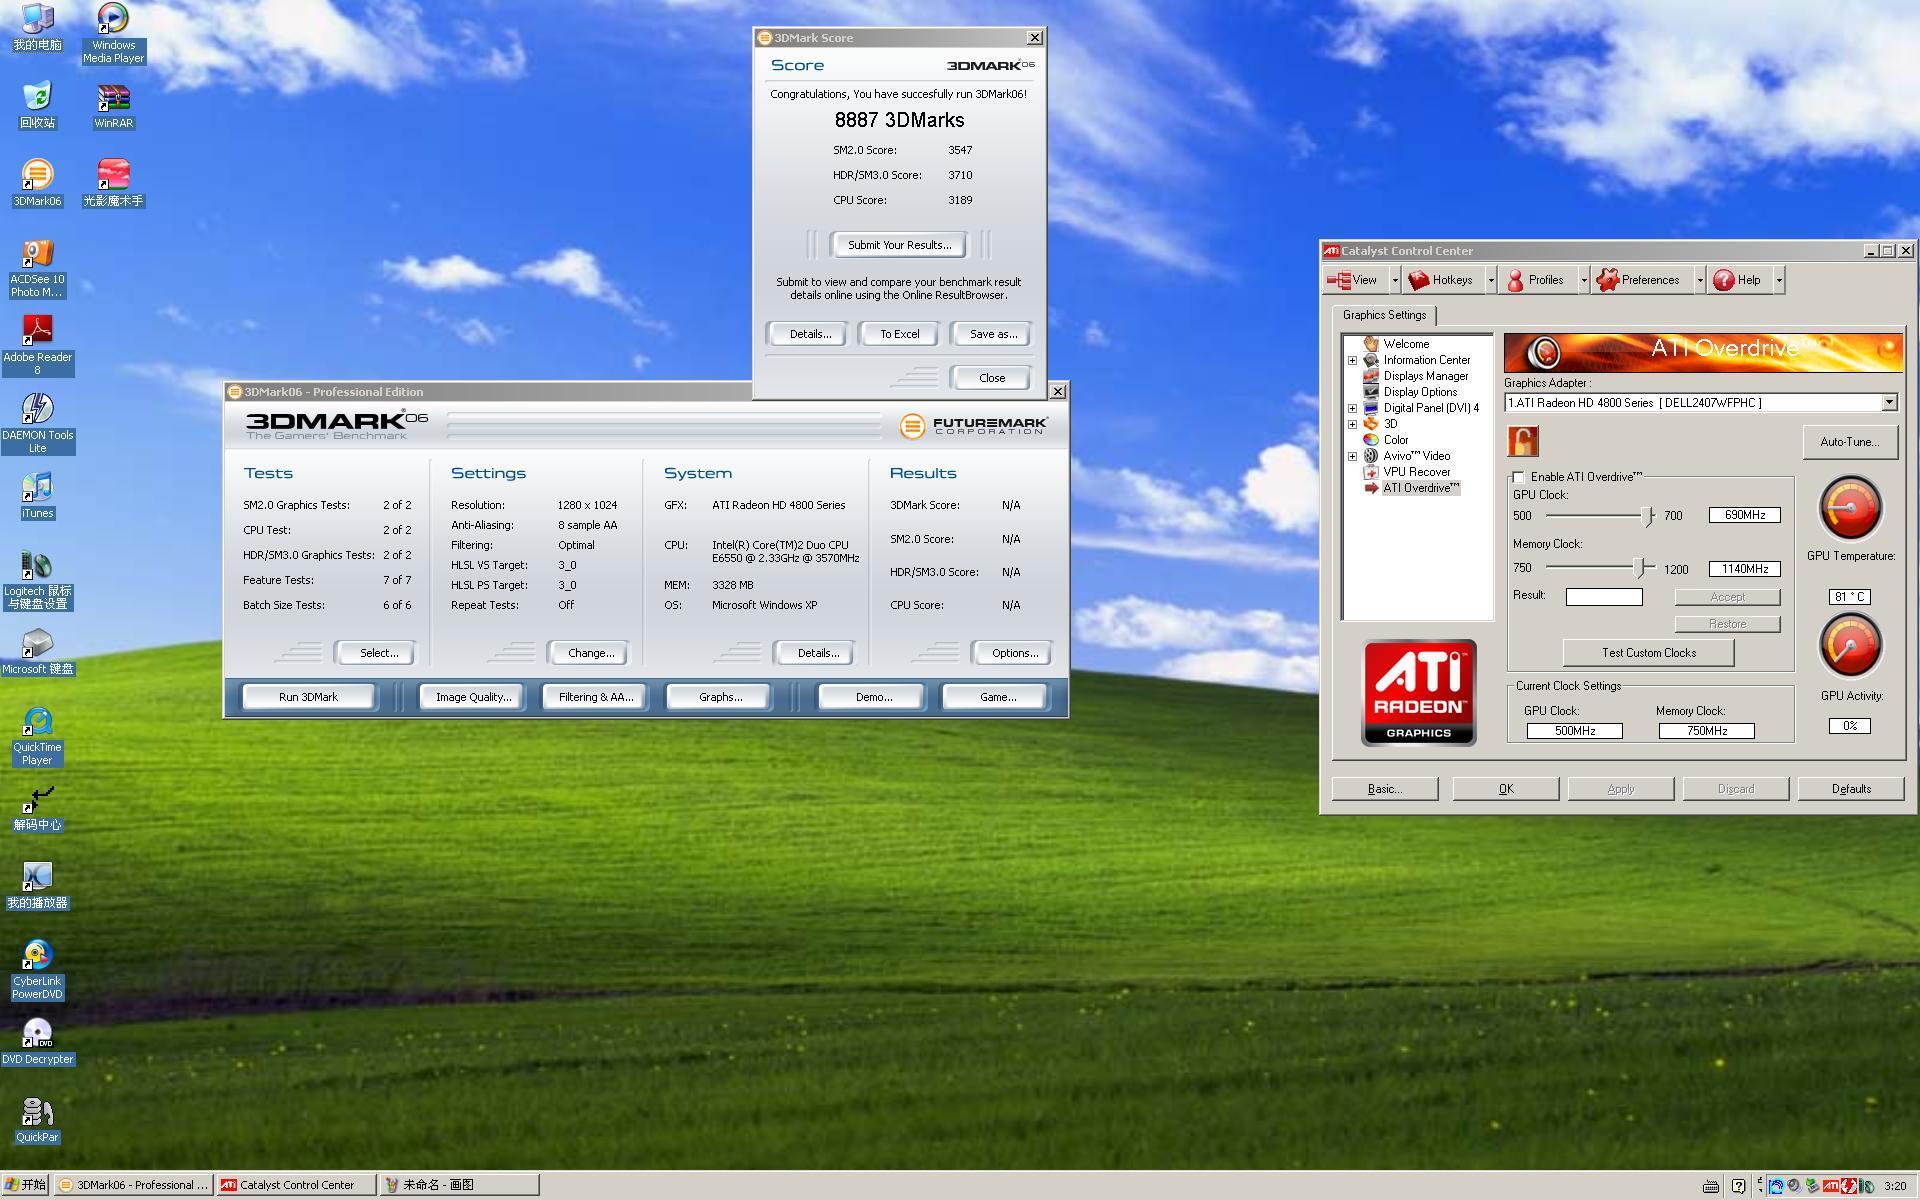This screenshot has width=1920, height=1200.
Task: Enable the ATI Overdrive checkbox
Action: point(1518,477)
